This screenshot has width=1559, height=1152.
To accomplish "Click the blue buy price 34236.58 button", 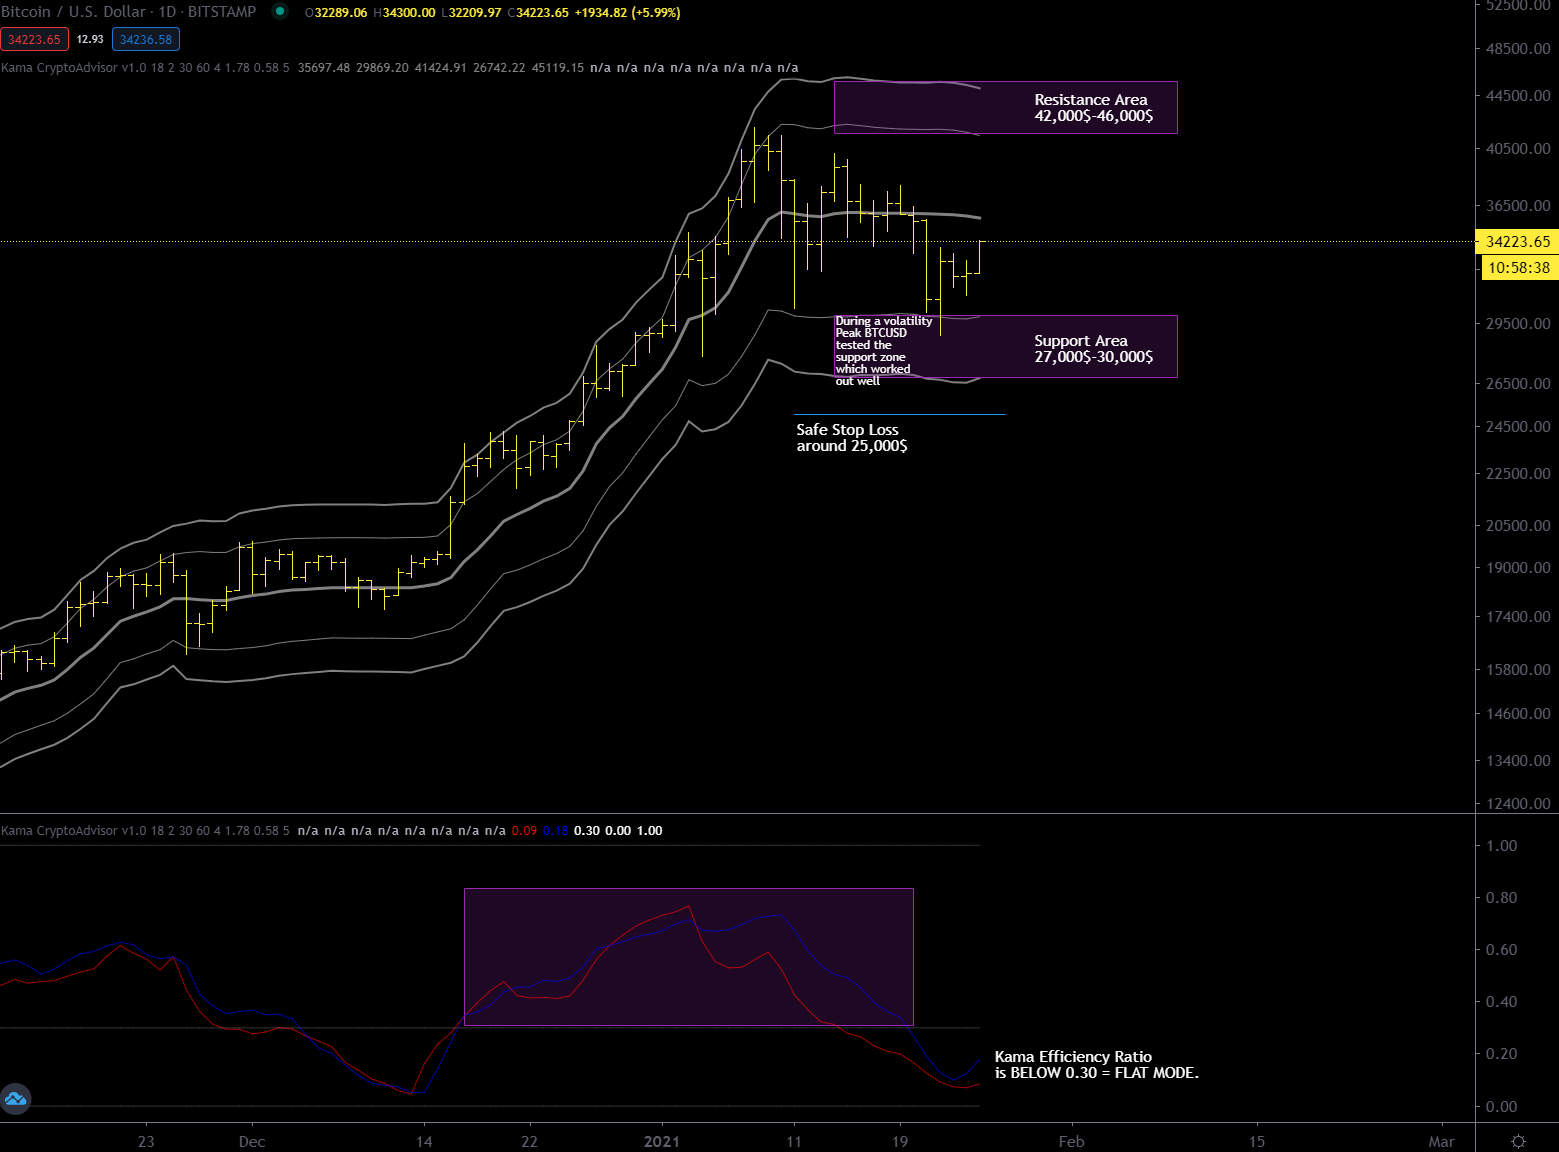I will [x=146, y=40].
